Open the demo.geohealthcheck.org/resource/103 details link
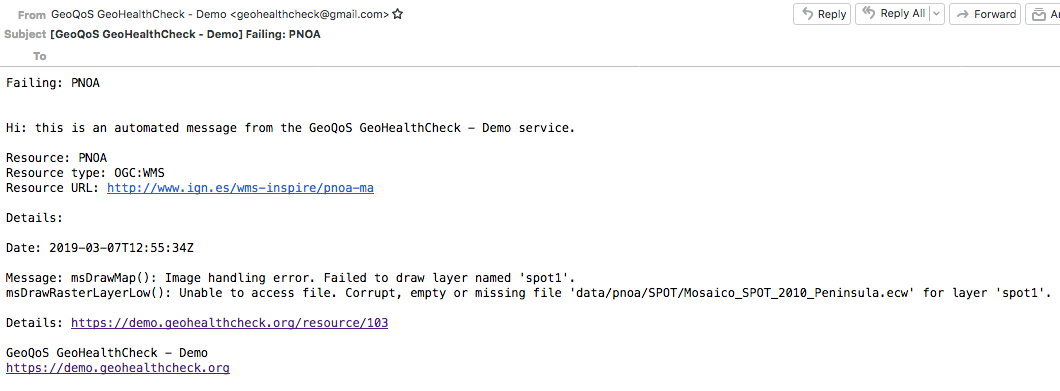 click(229, 323)
